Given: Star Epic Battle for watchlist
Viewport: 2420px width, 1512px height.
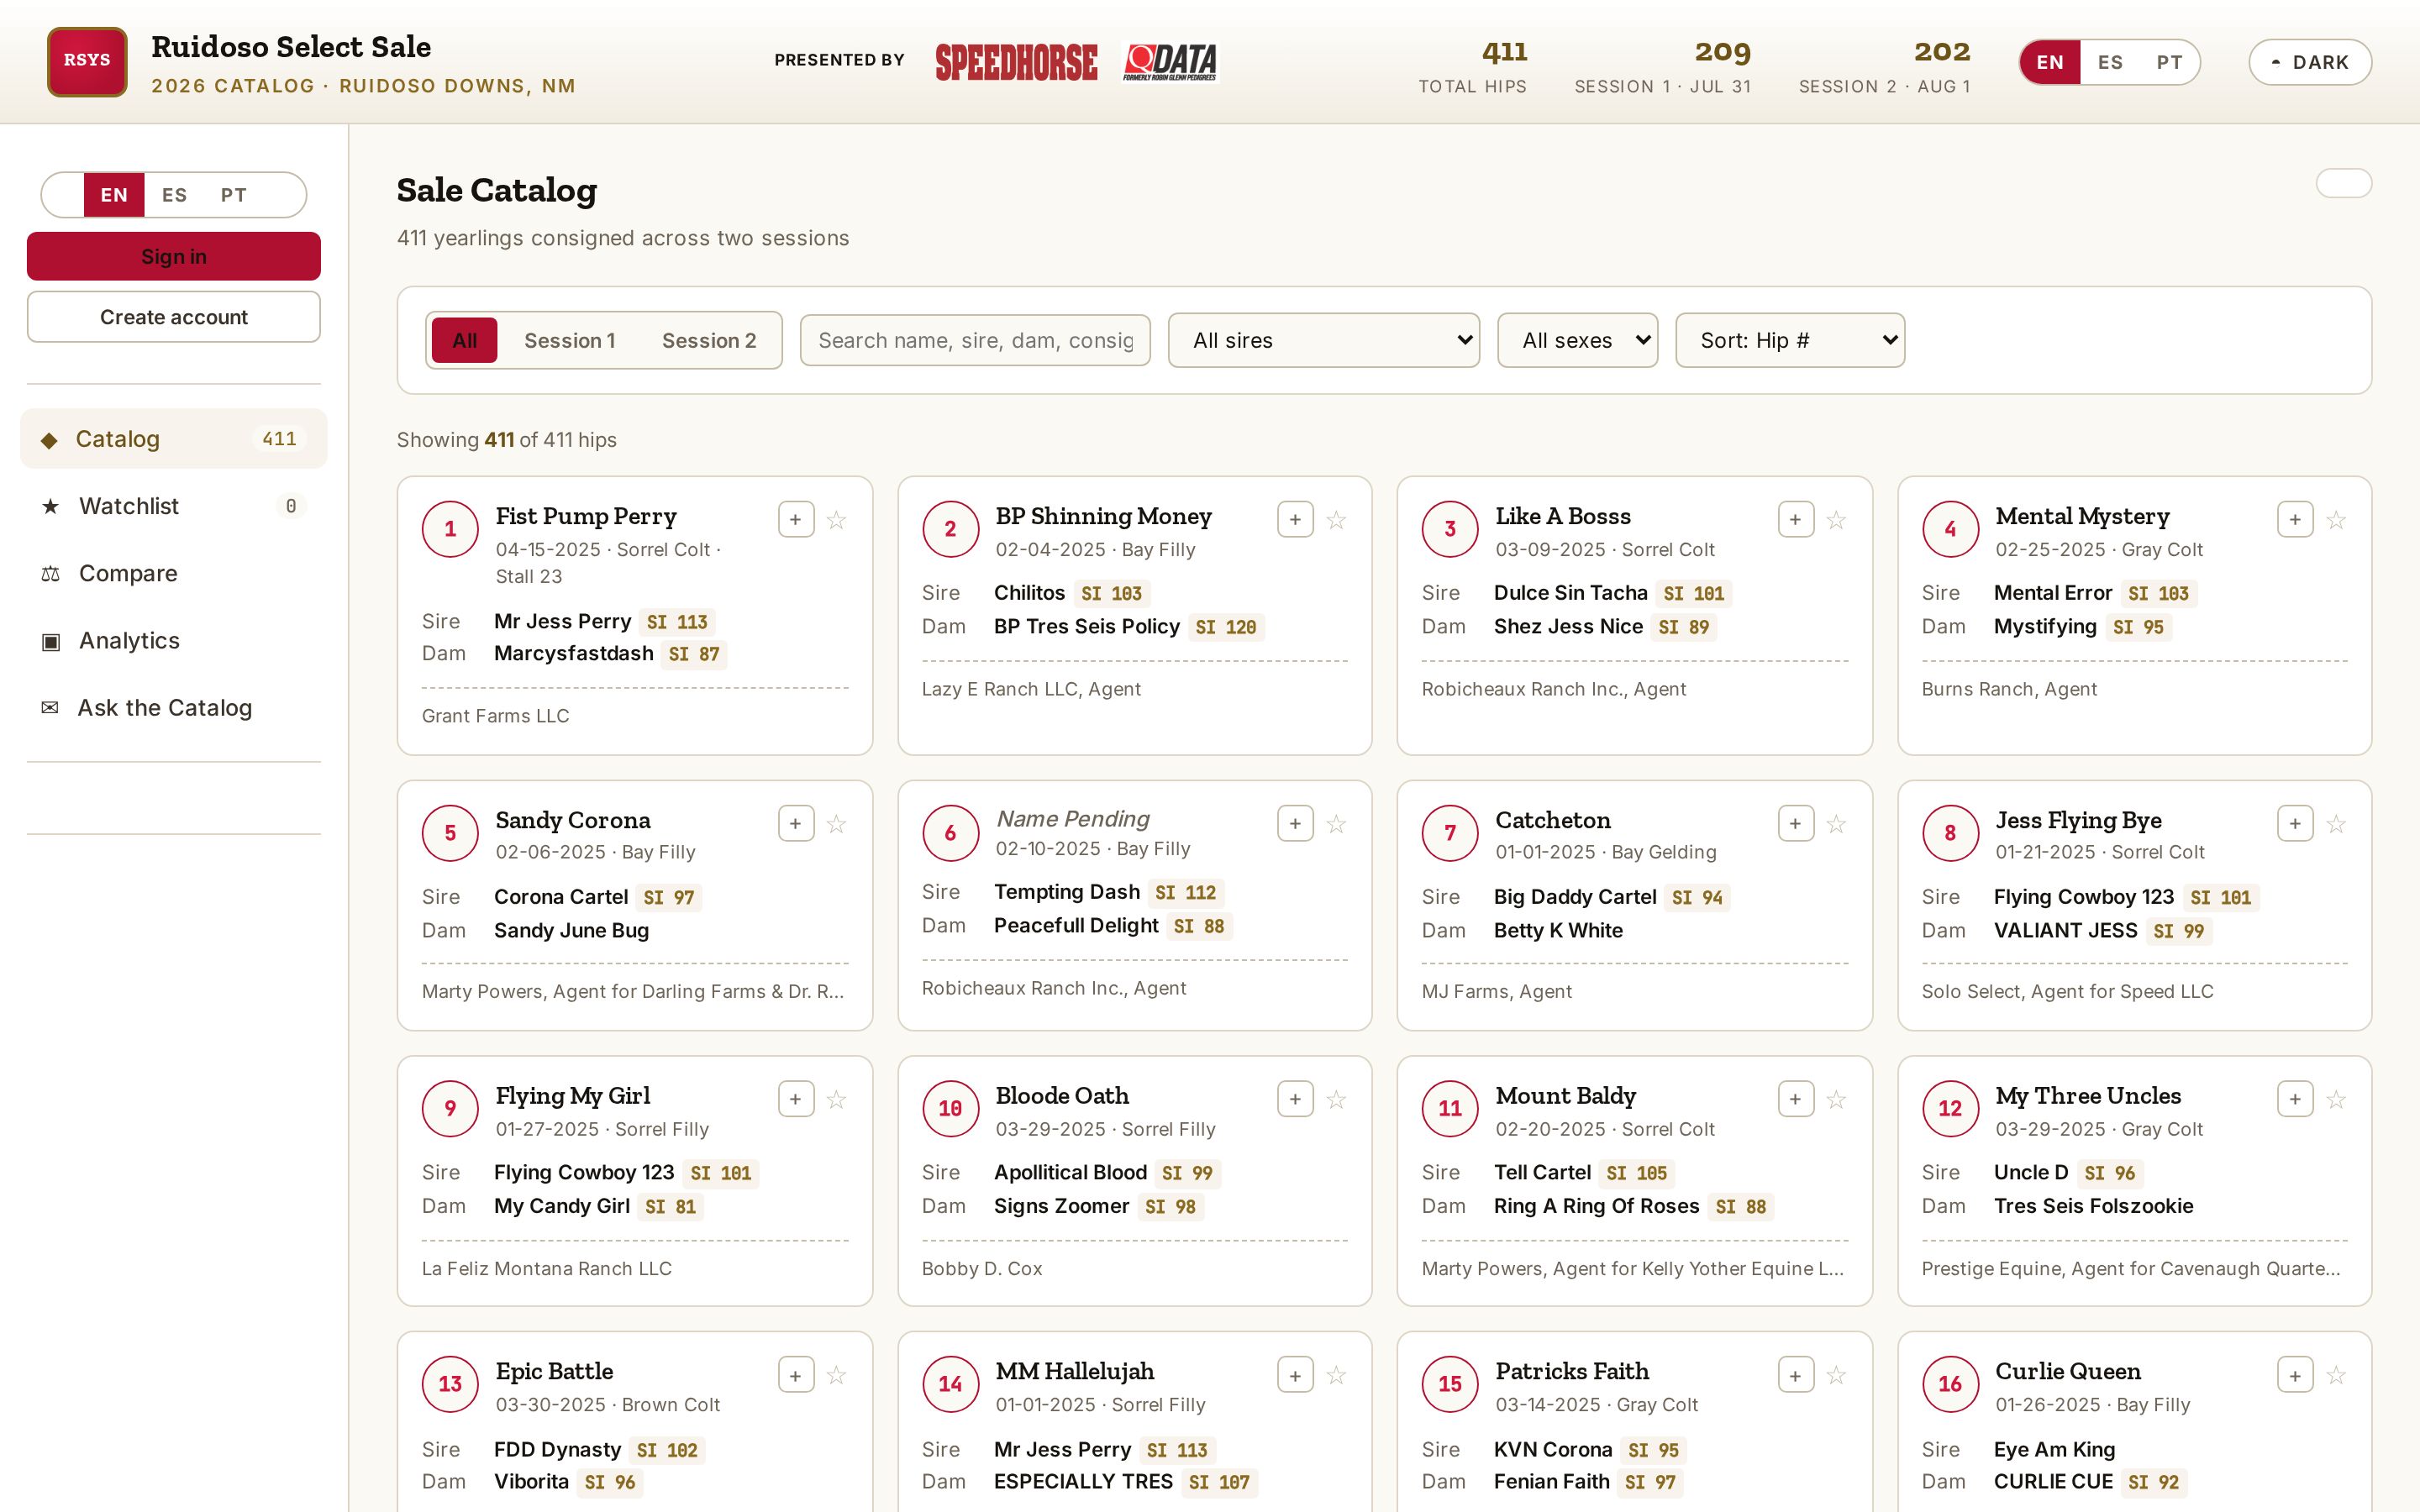Looking at the screenshot, I should coord(837,1375).
